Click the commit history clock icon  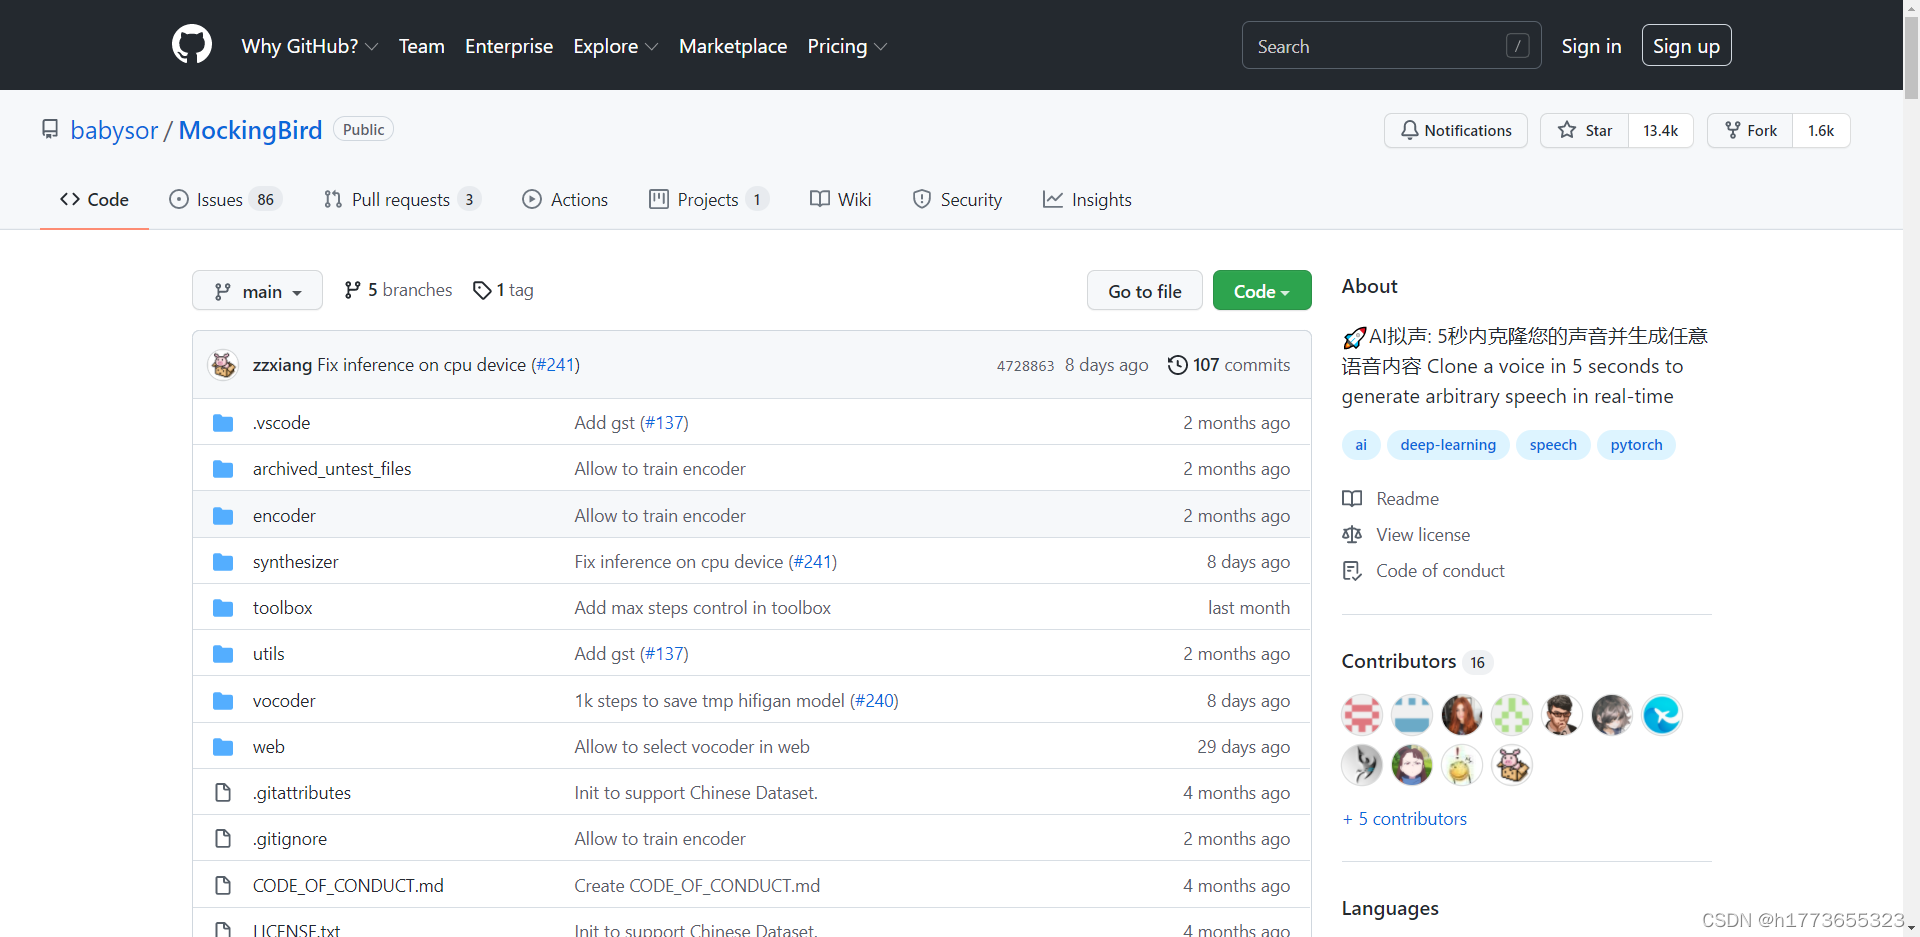pyautogui.click(x=1178, y=365)
